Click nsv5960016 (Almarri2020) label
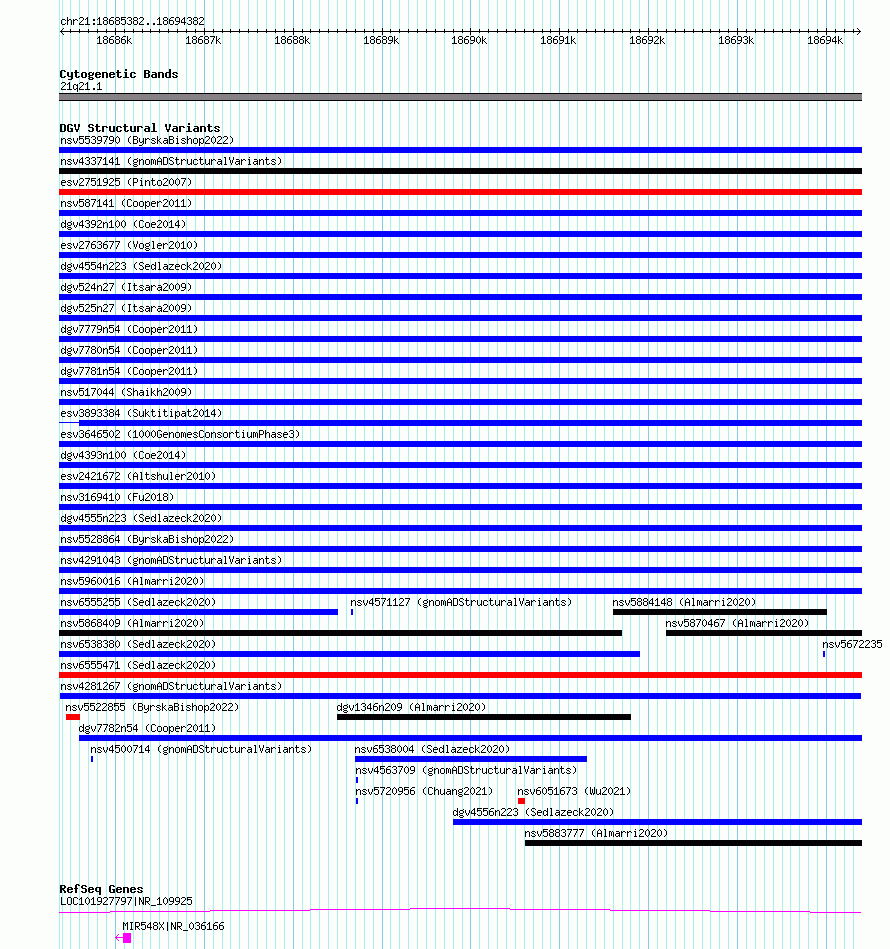This screenshot has height=949, width=890. (132, 581)
